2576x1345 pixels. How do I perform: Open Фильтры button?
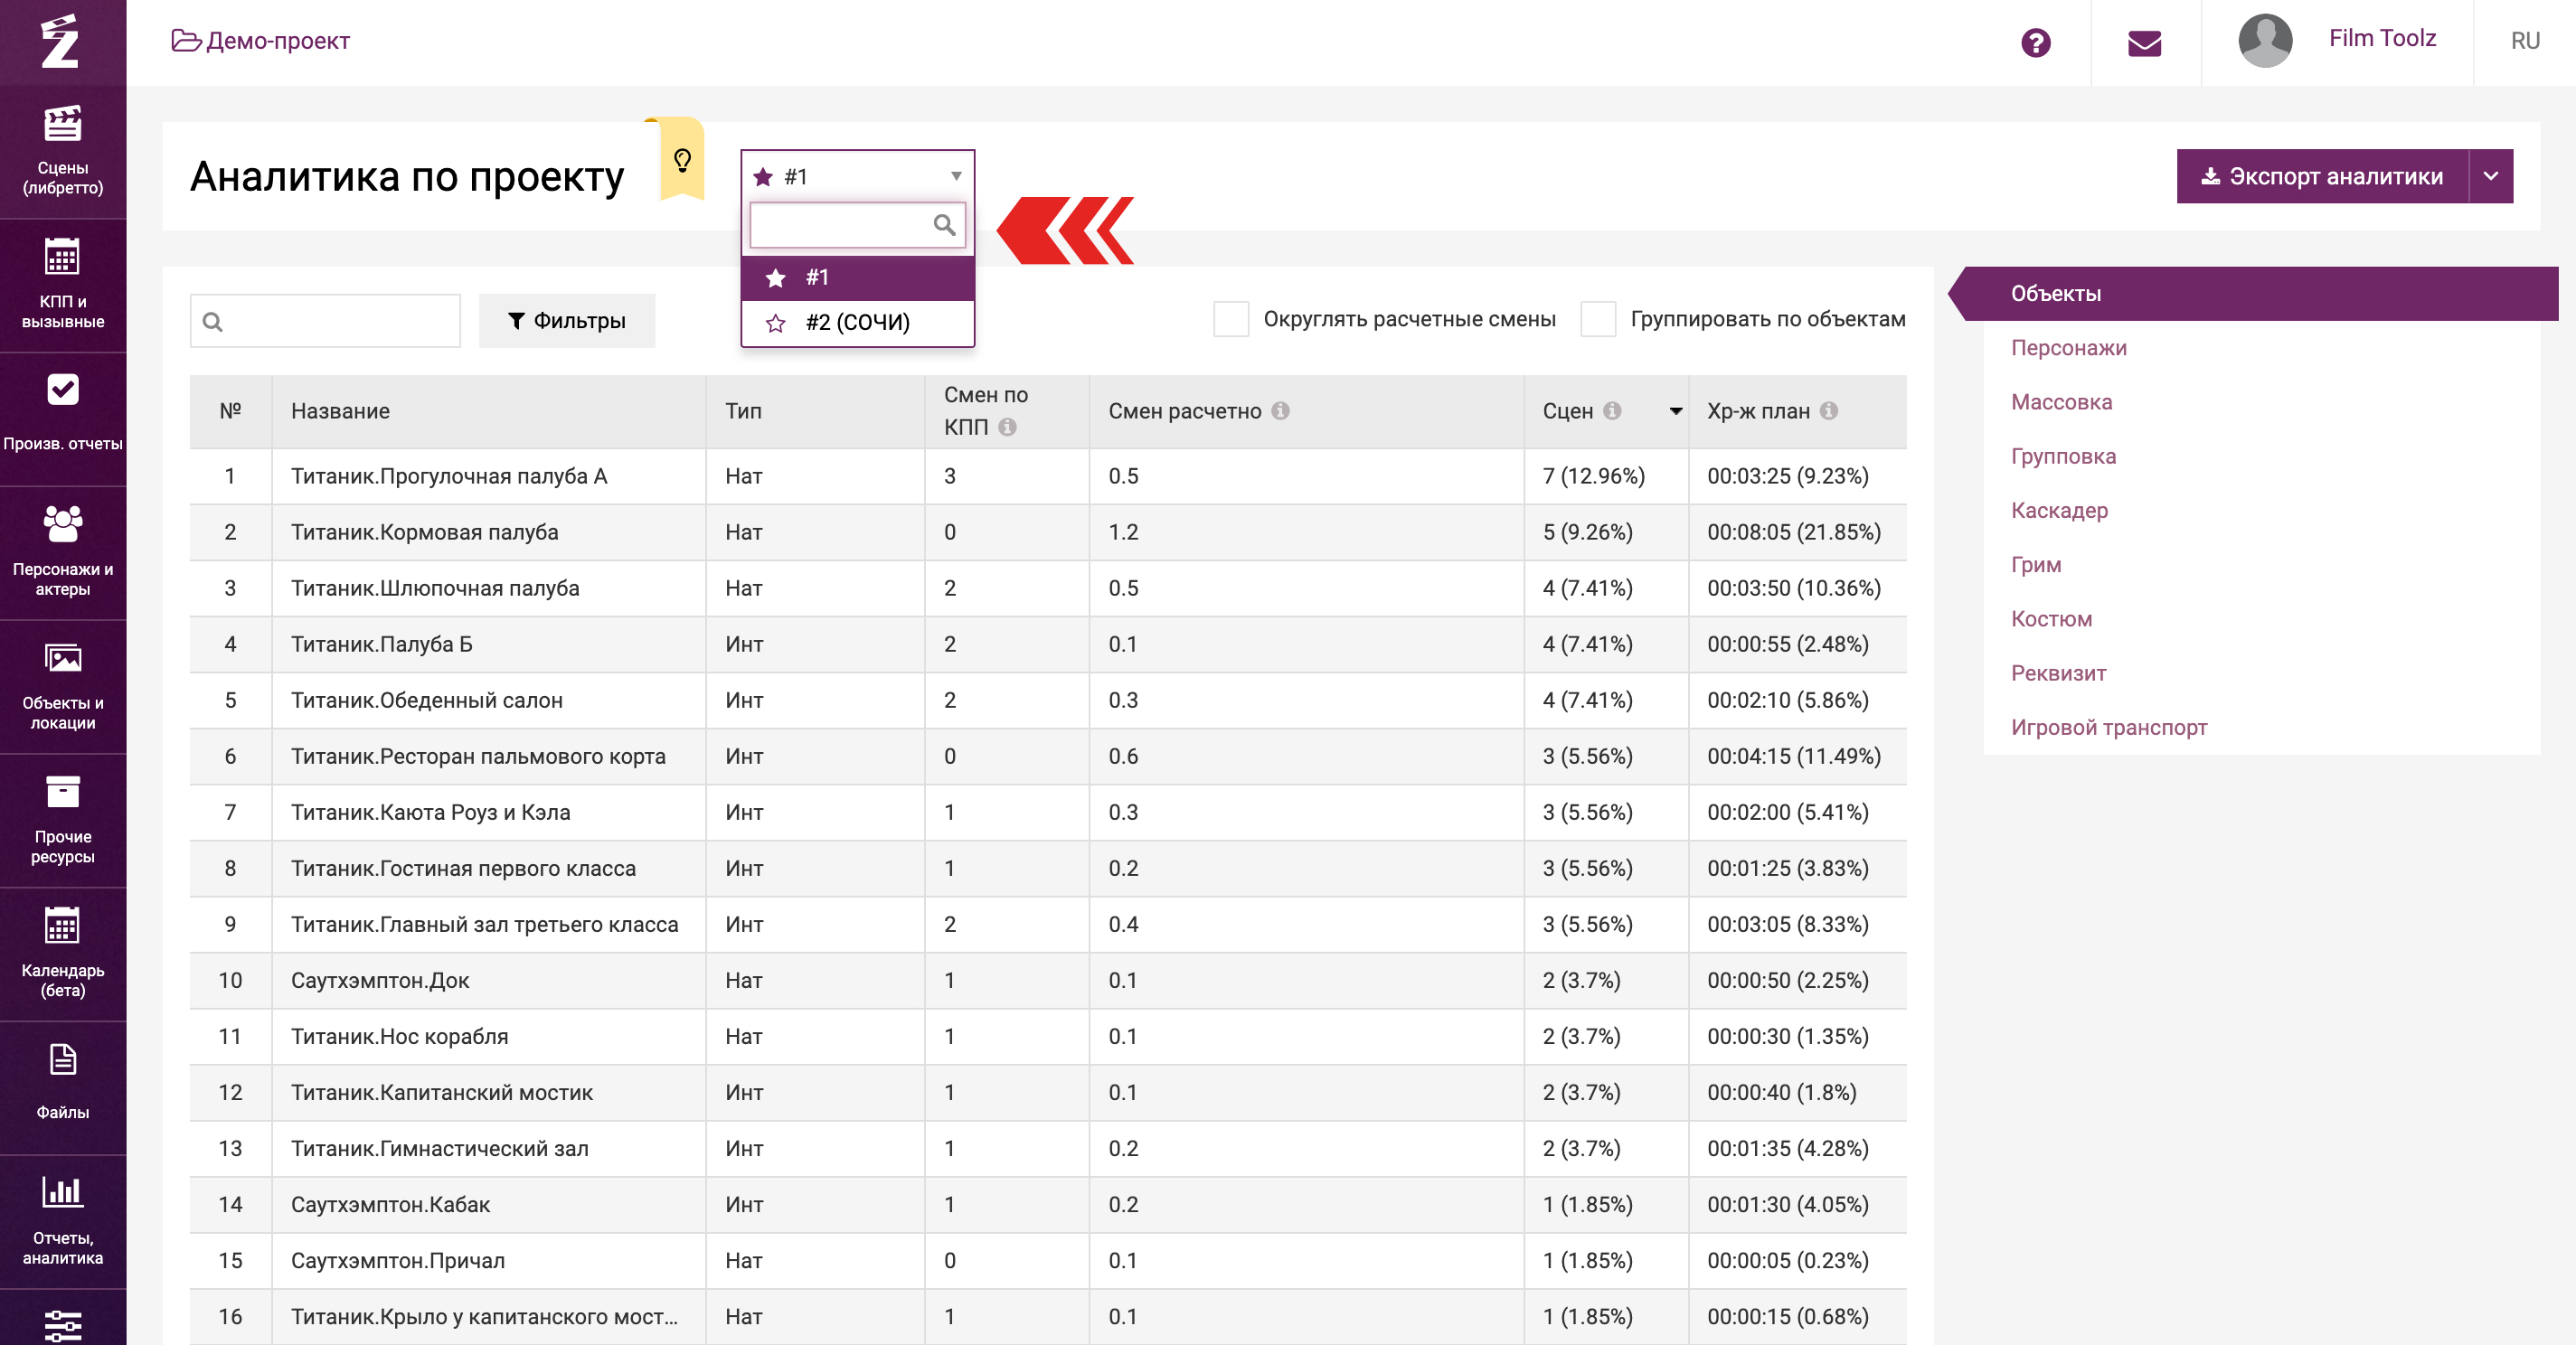point(567,321)
